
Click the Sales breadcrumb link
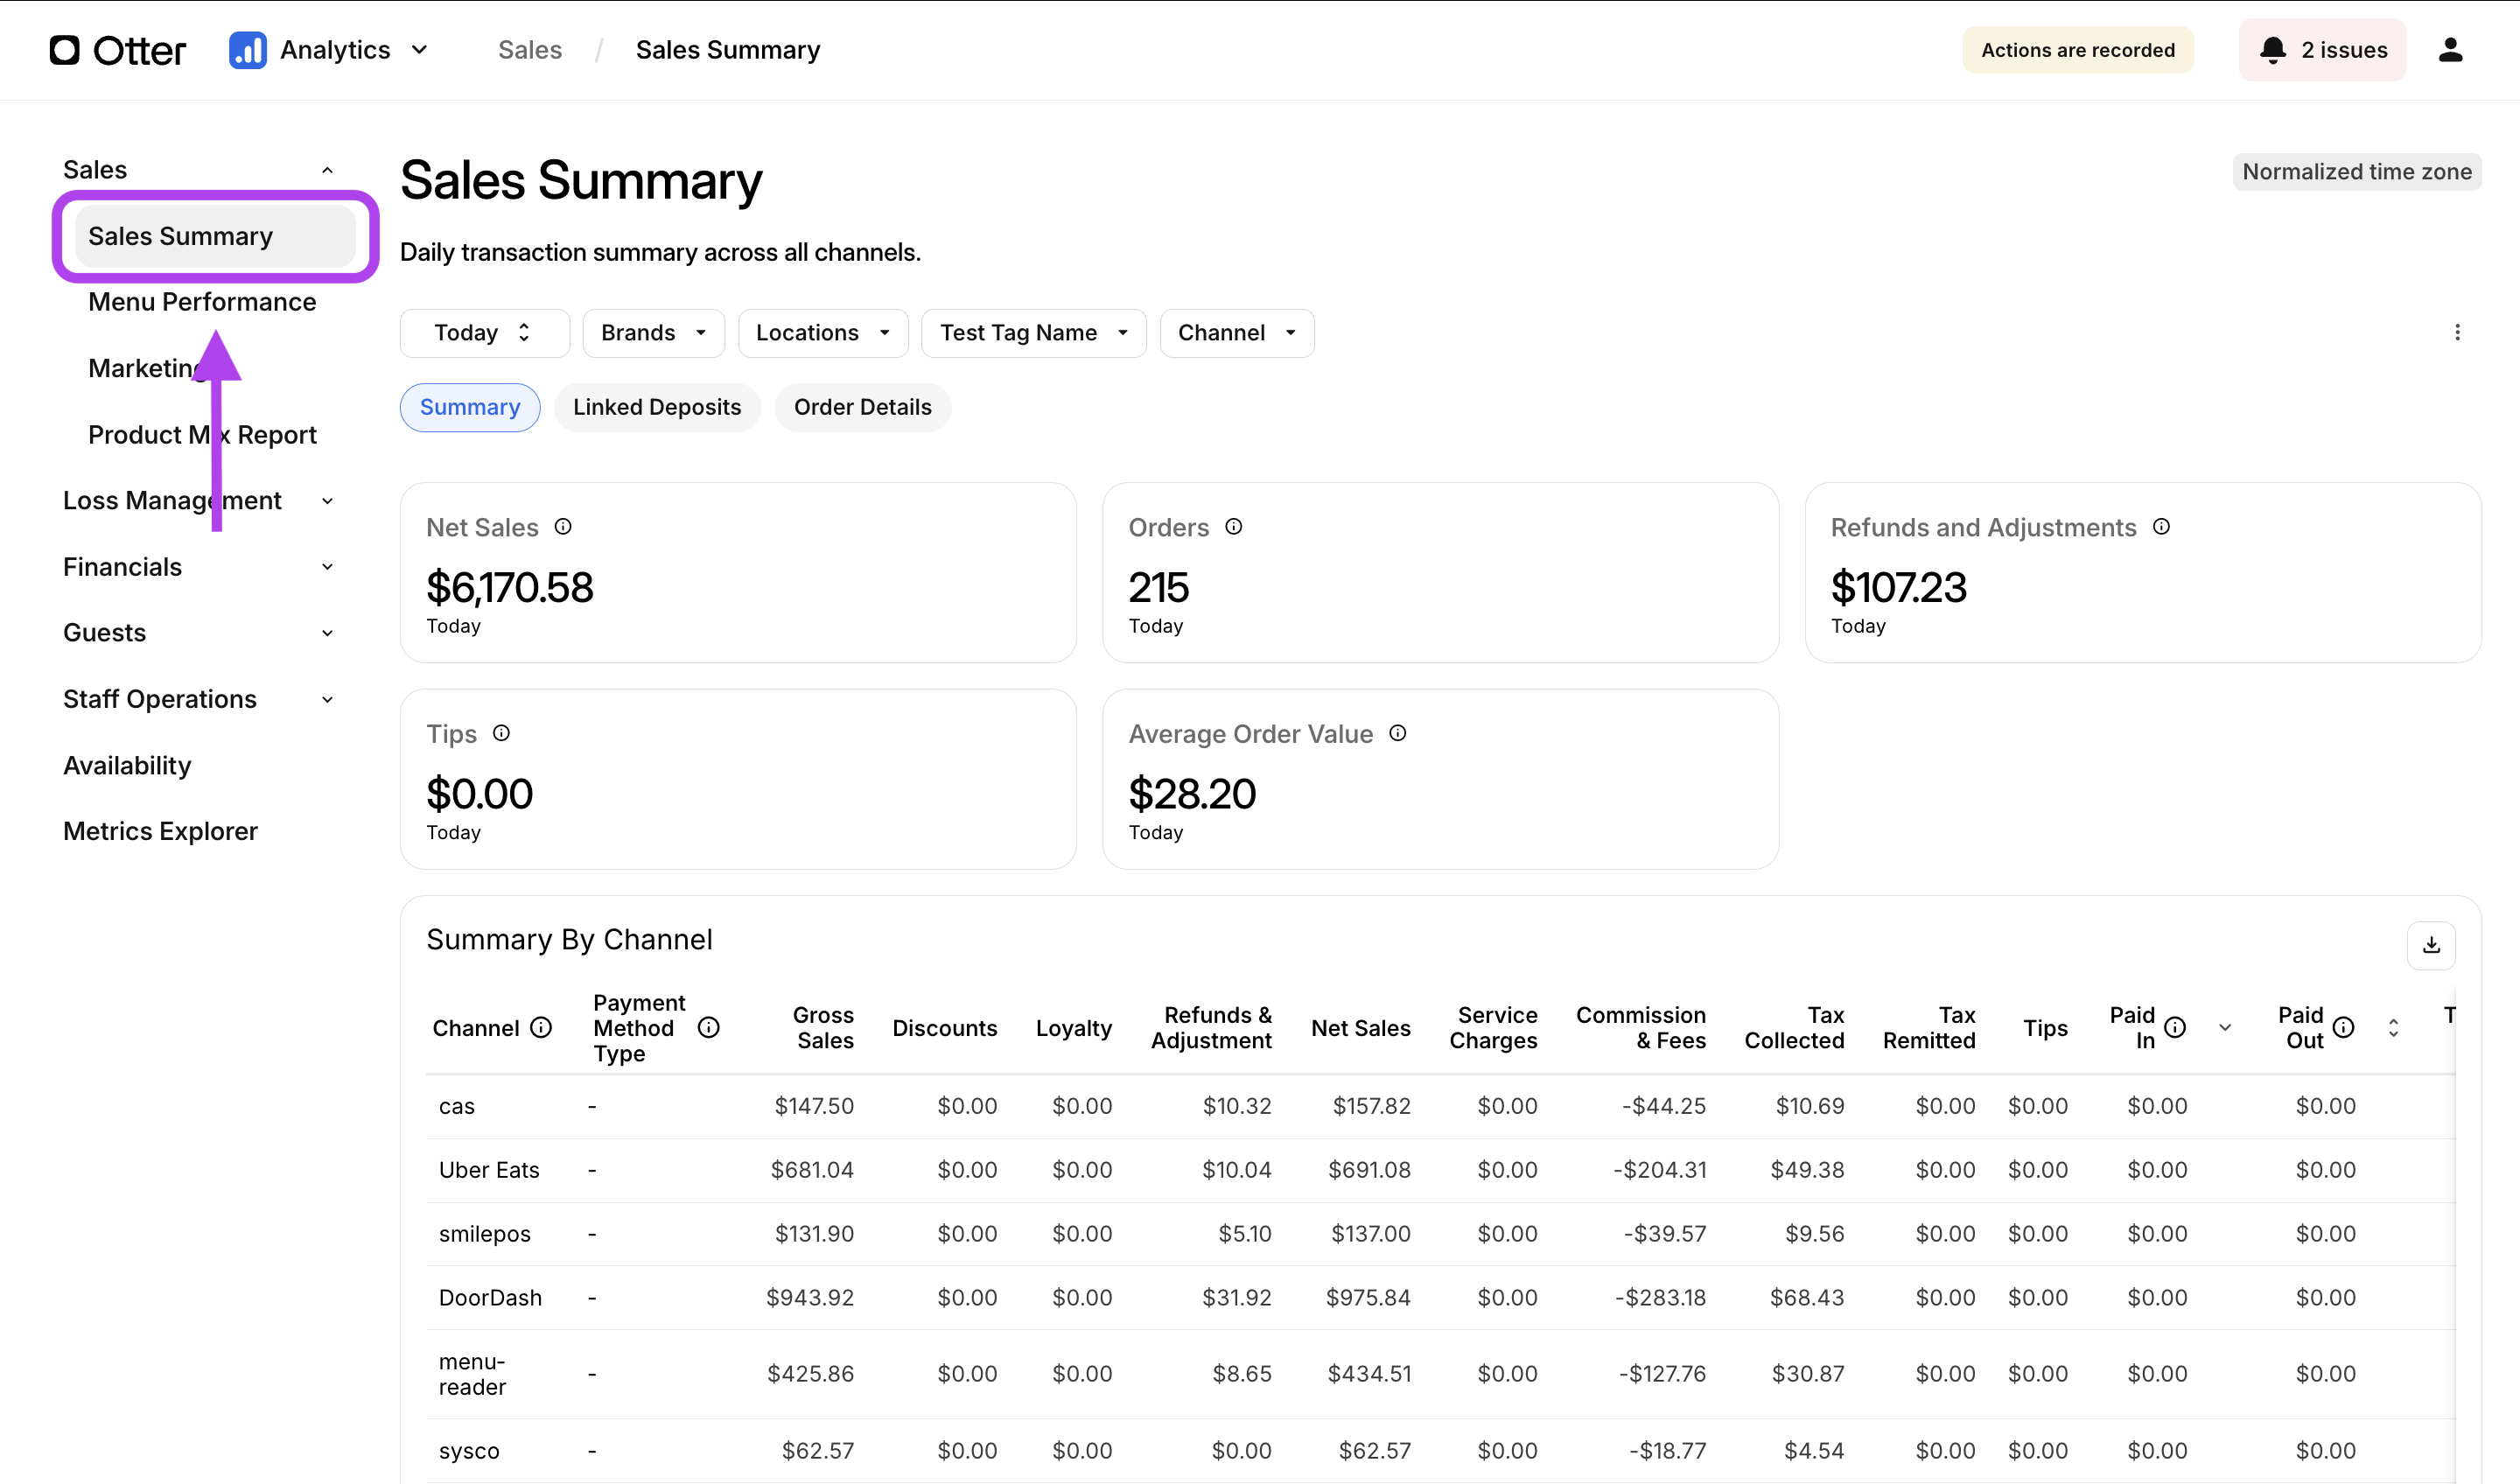(x=530, y=50)
